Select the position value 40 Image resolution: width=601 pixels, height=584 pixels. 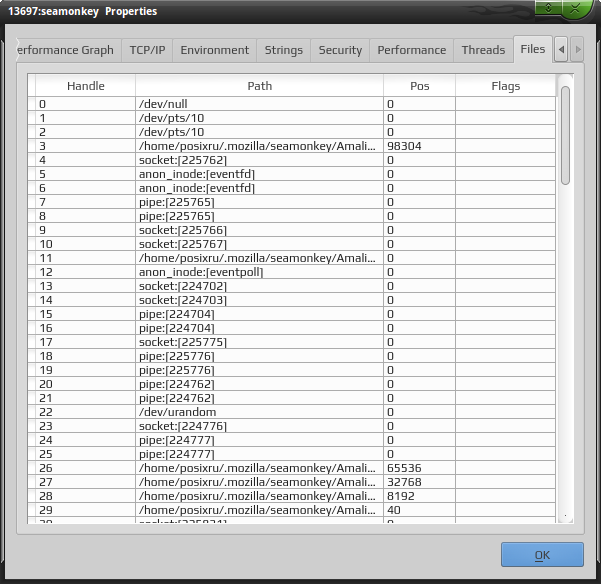394,510
